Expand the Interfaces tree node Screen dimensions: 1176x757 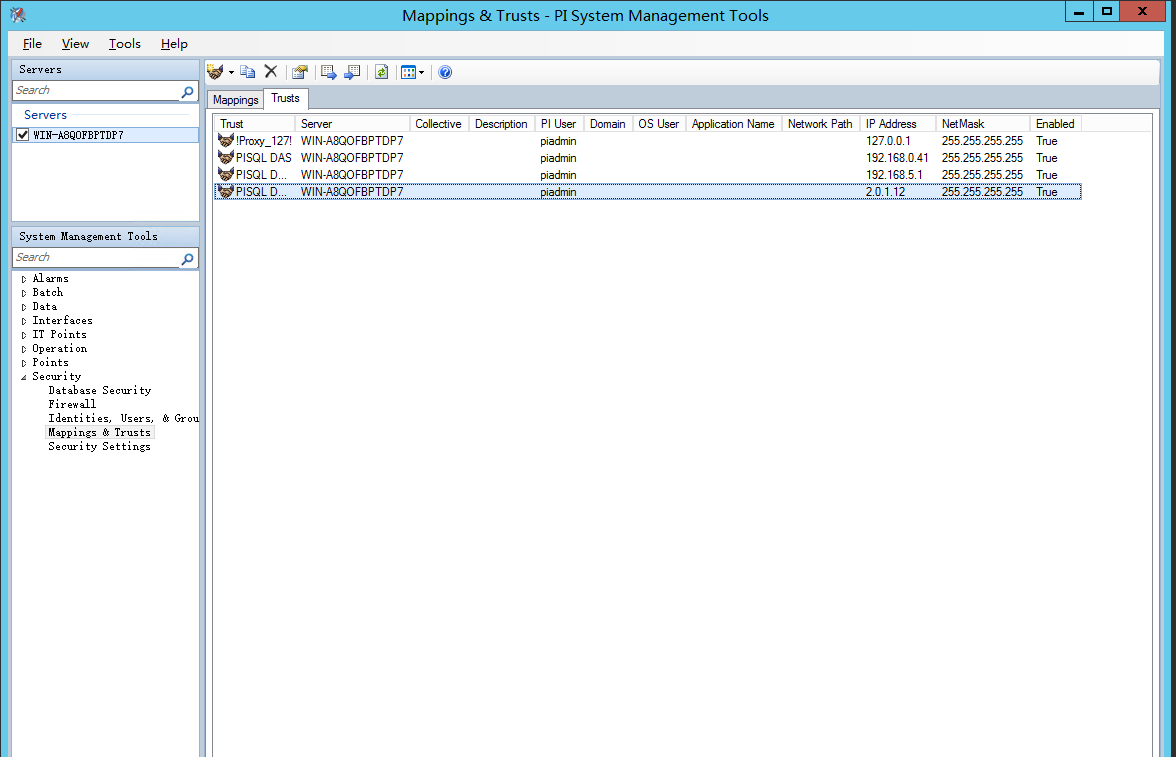coord(24,321)
